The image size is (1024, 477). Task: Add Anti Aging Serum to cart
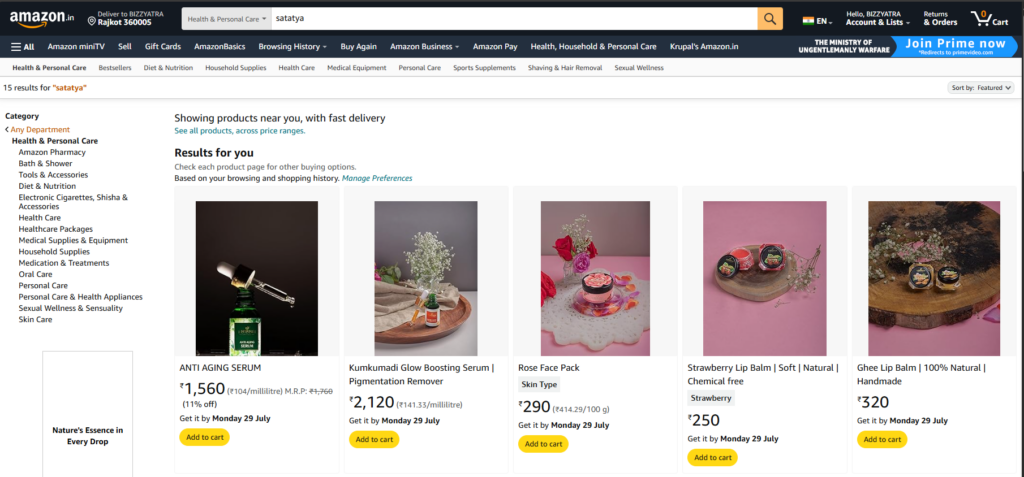point(204,437)
